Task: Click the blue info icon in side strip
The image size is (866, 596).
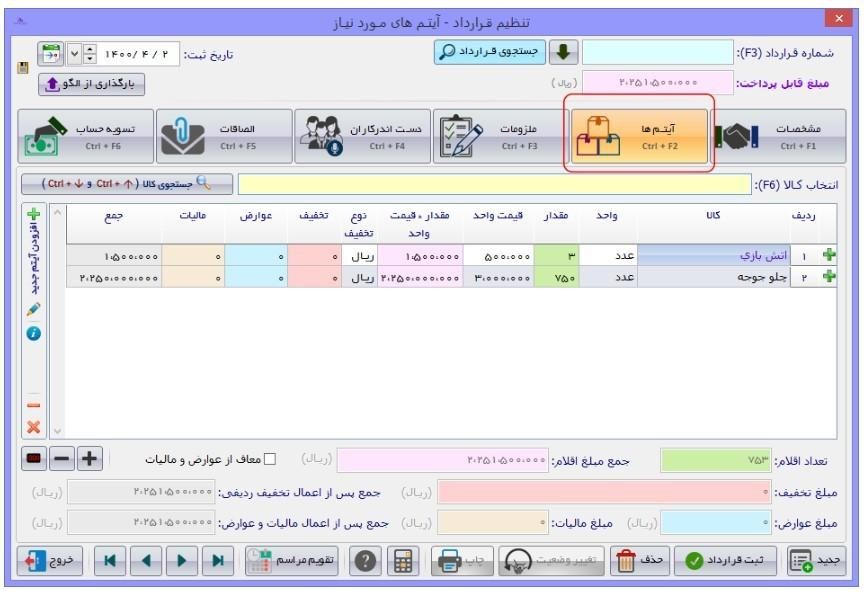Action: point(34,334)
